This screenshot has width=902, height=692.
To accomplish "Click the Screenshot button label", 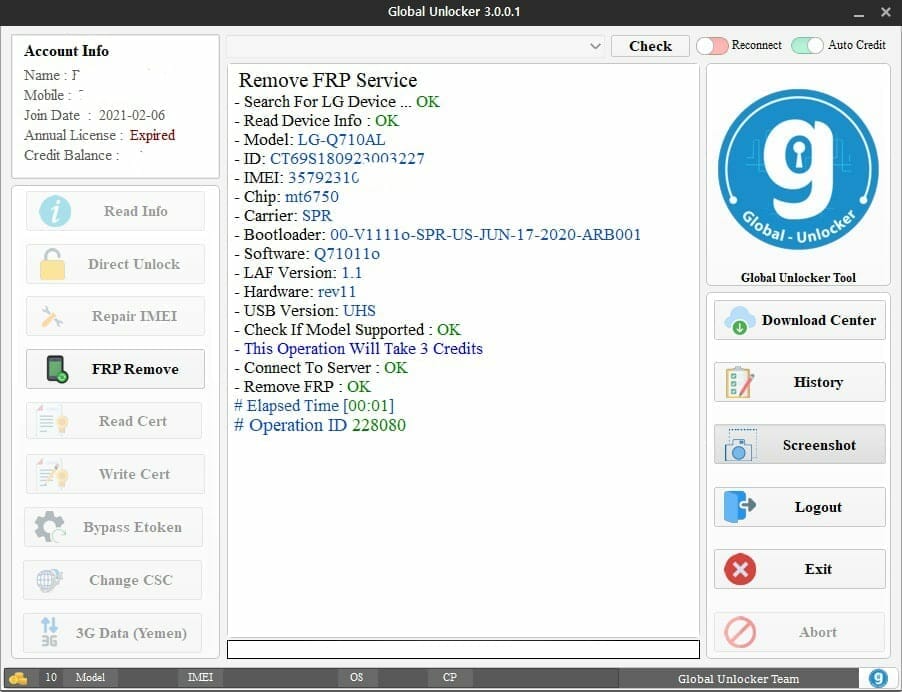I will [819, 445].
